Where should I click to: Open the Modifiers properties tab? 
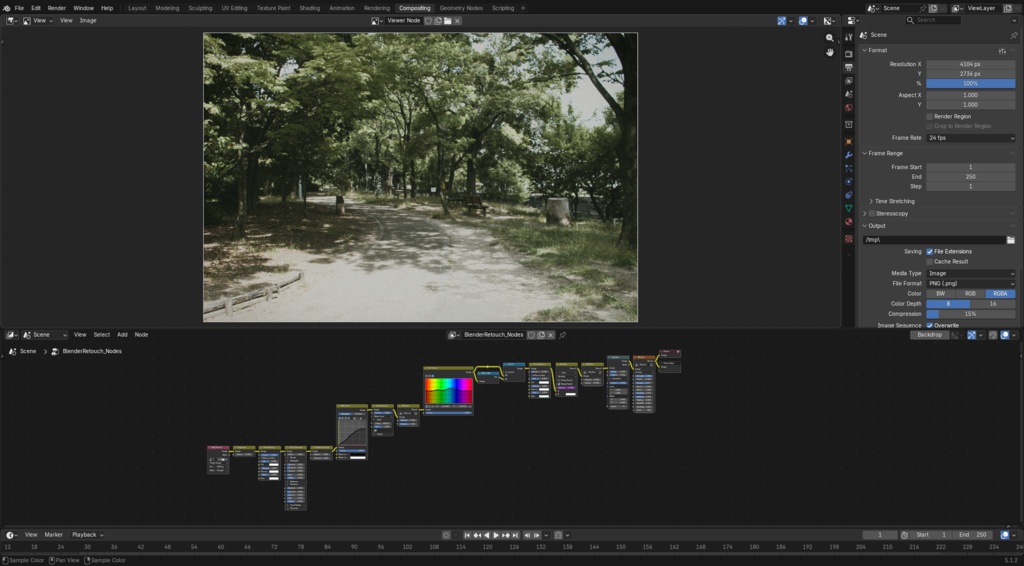[x=848, y=155]
